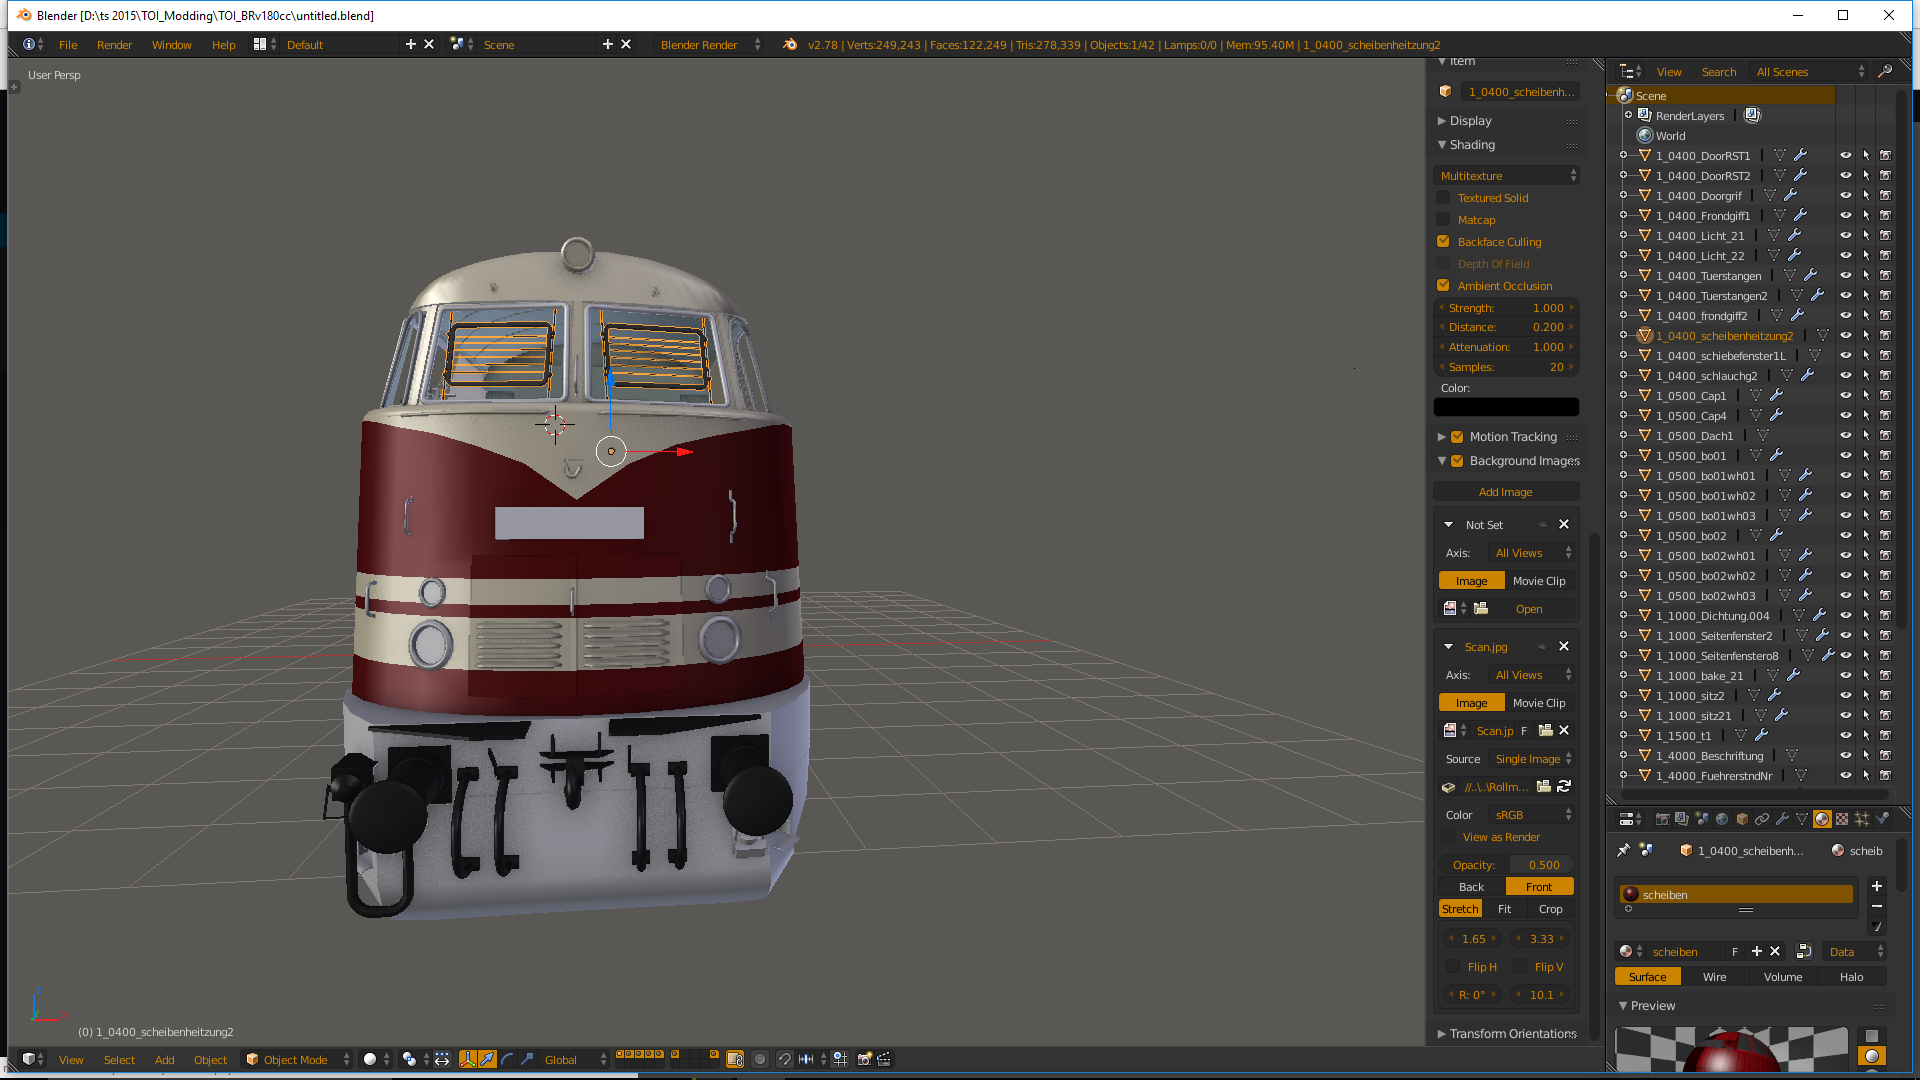1920x1080 pixels.
Task: Click the Open button under Not Set
Action: pos(1528,609)
